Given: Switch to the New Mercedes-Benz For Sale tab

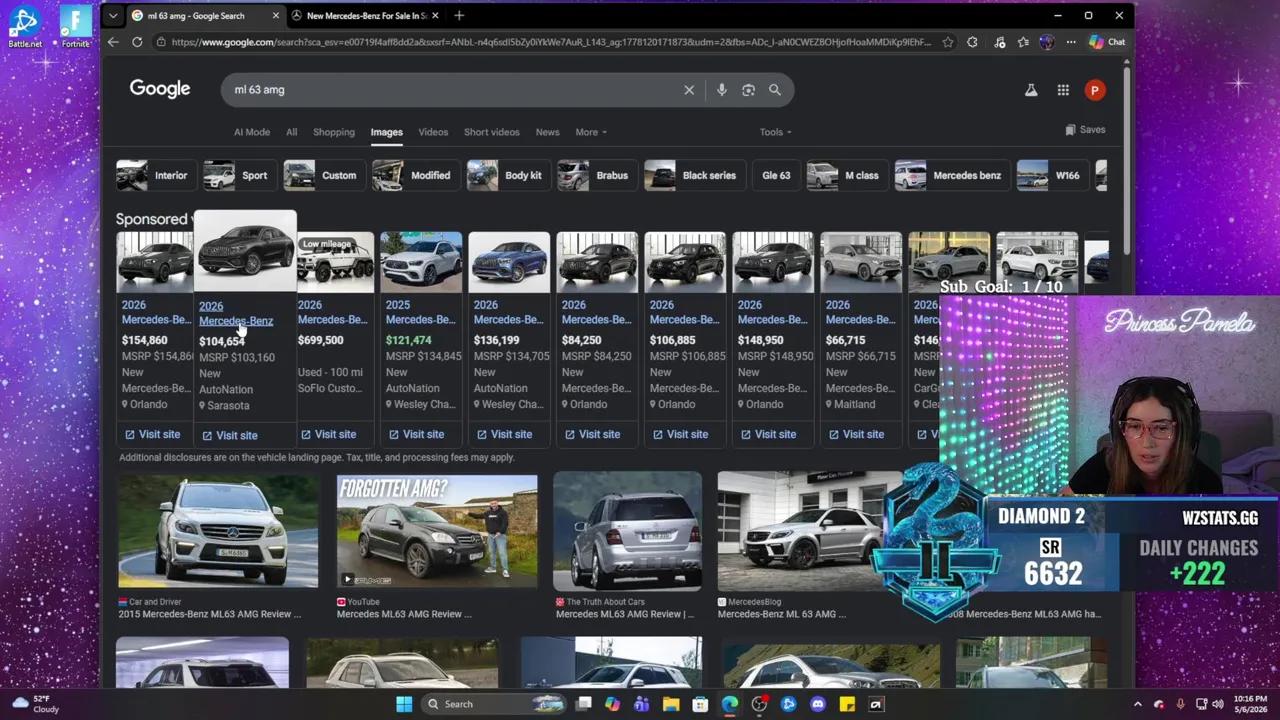Looking at the screenshot, I should click(365, 16).
